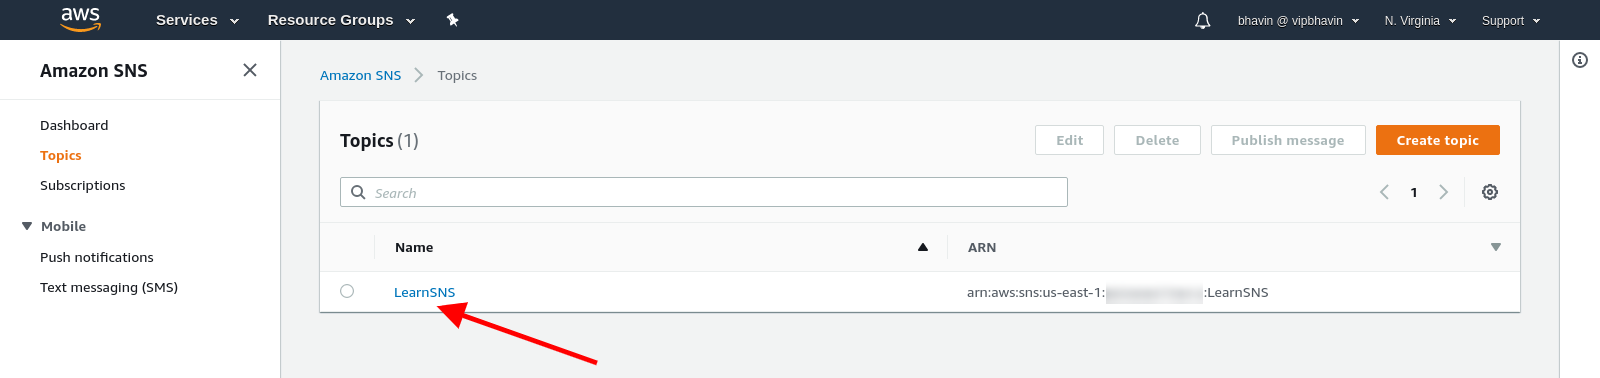
Task: Open the notifications bell icon
Action: pyautogui.click(x=1203, y=20)
